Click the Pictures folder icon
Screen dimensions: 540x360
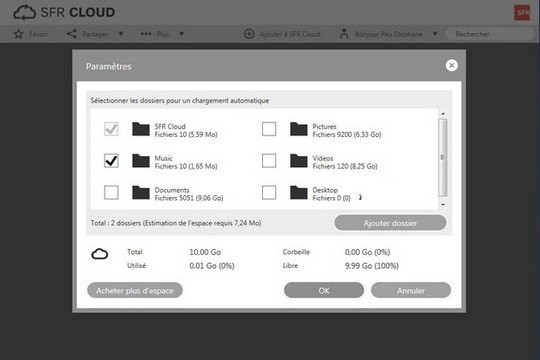click(299, 129)
